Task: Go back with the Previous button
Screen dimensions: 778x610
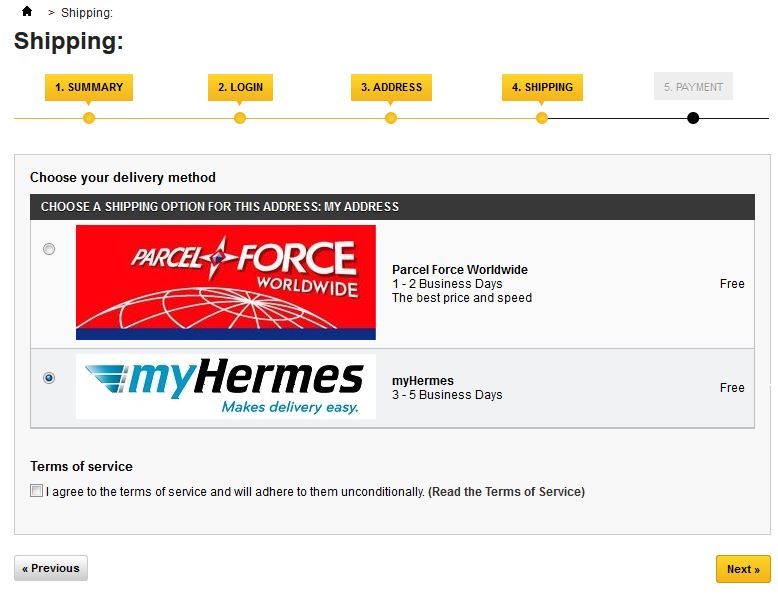Action: [51, 568]
